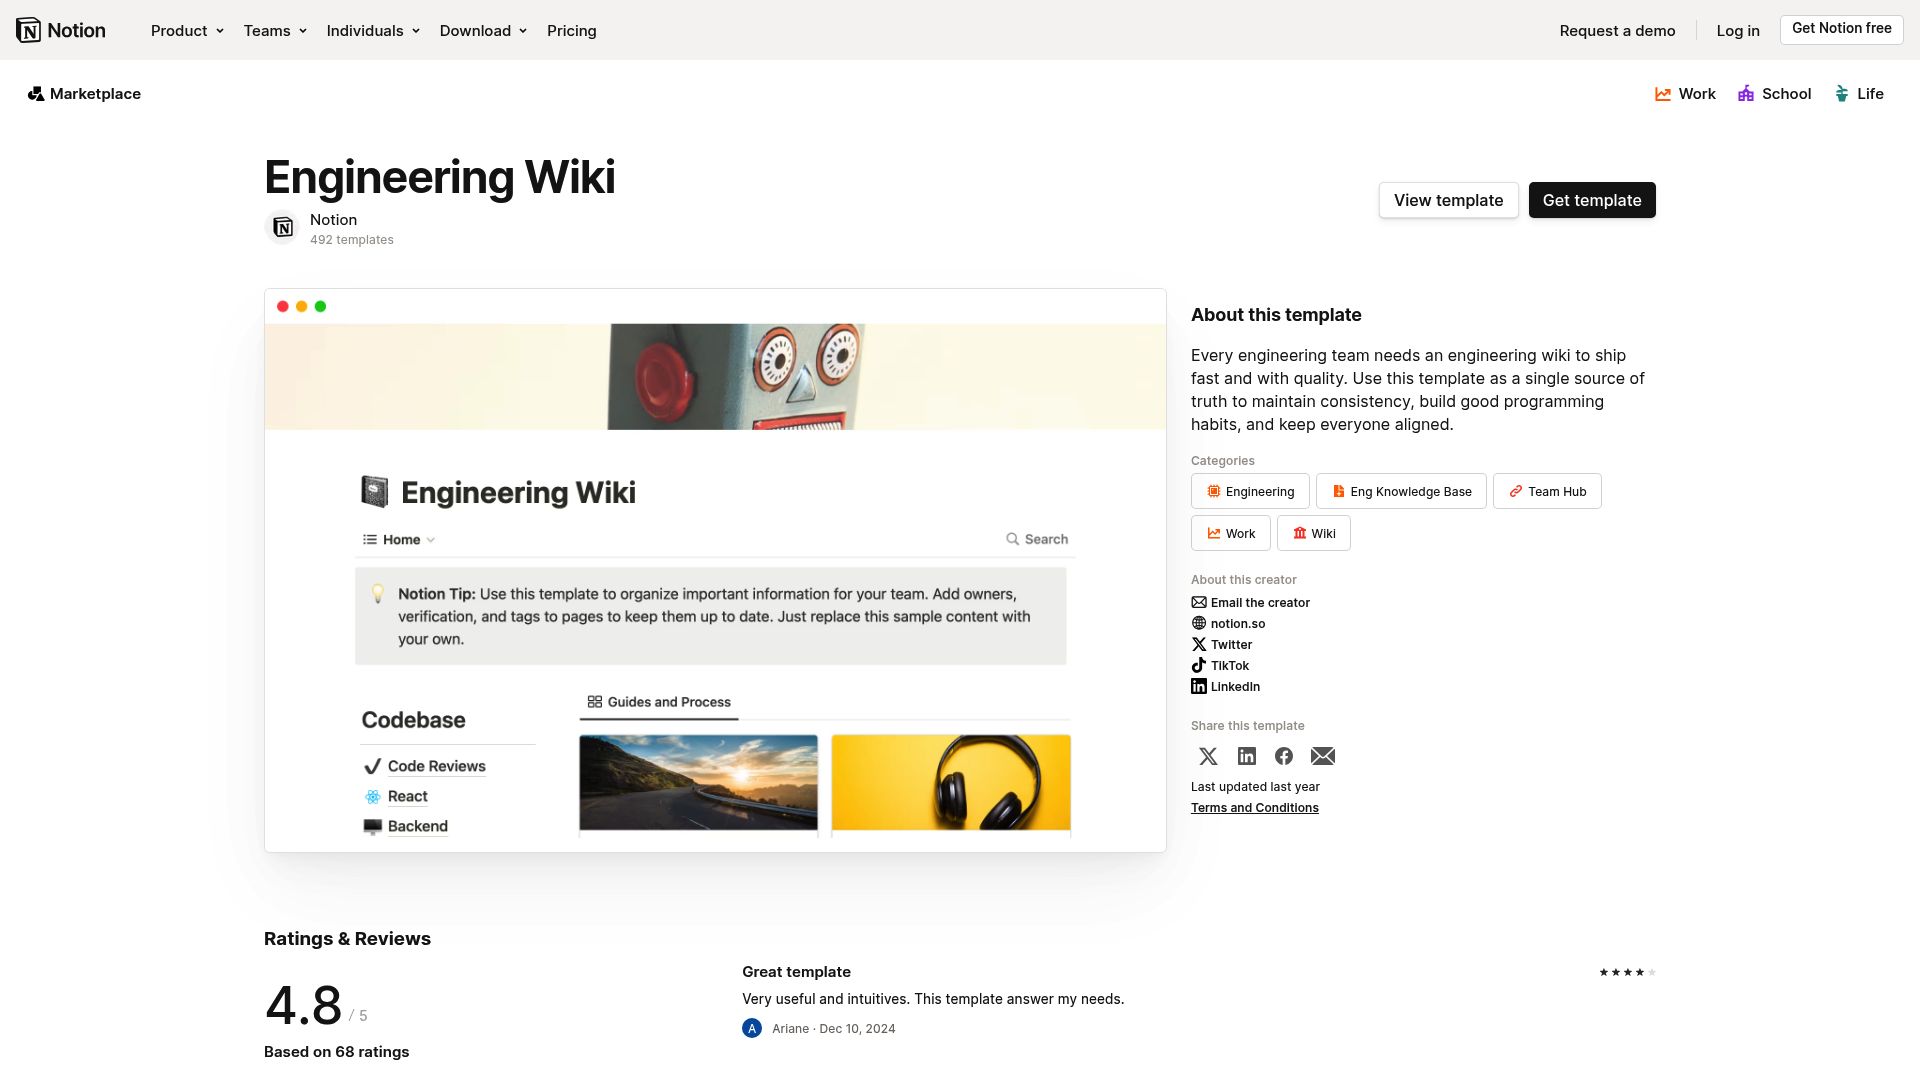The height and width of the screenshot is (1080, 1920).
Task: Click the Engineering Wiki template preview image
Action: click(x=715, y=570)
